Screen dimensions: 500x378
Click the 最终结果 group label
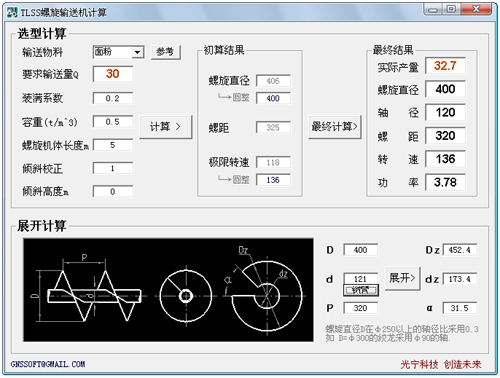click(x=393, y=50)
